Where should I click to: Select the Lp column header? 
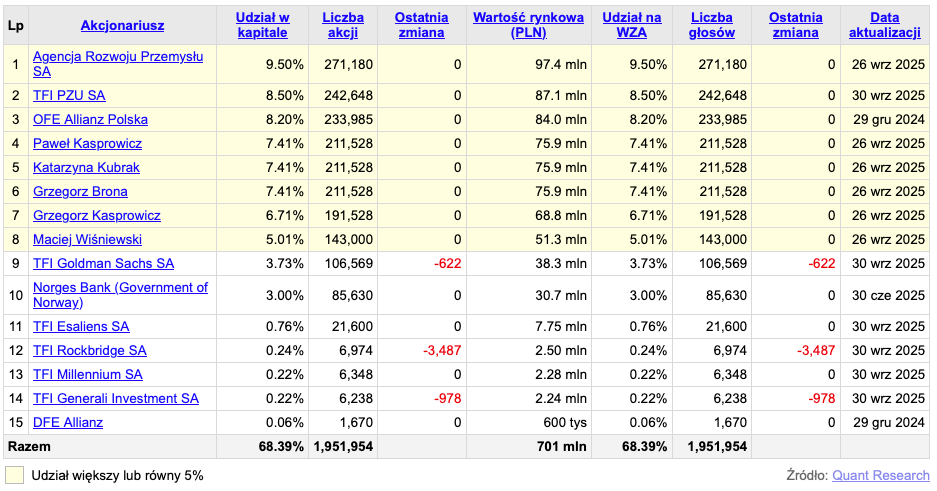pos(16,26)
